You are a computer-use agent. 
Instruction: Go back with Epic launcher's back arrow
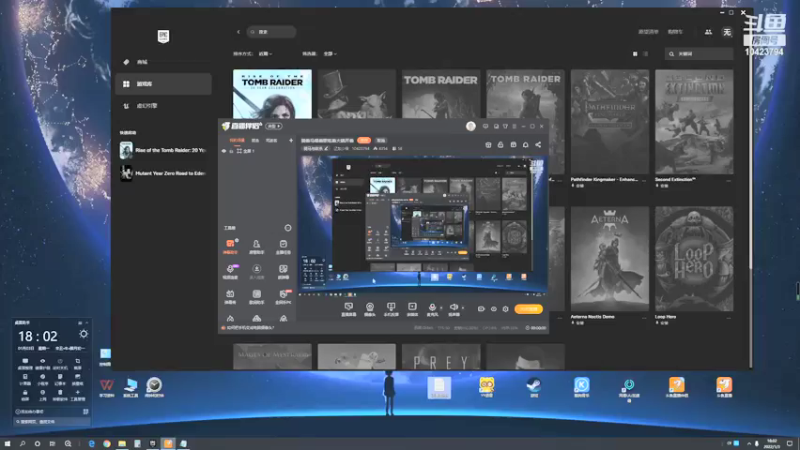238,32
